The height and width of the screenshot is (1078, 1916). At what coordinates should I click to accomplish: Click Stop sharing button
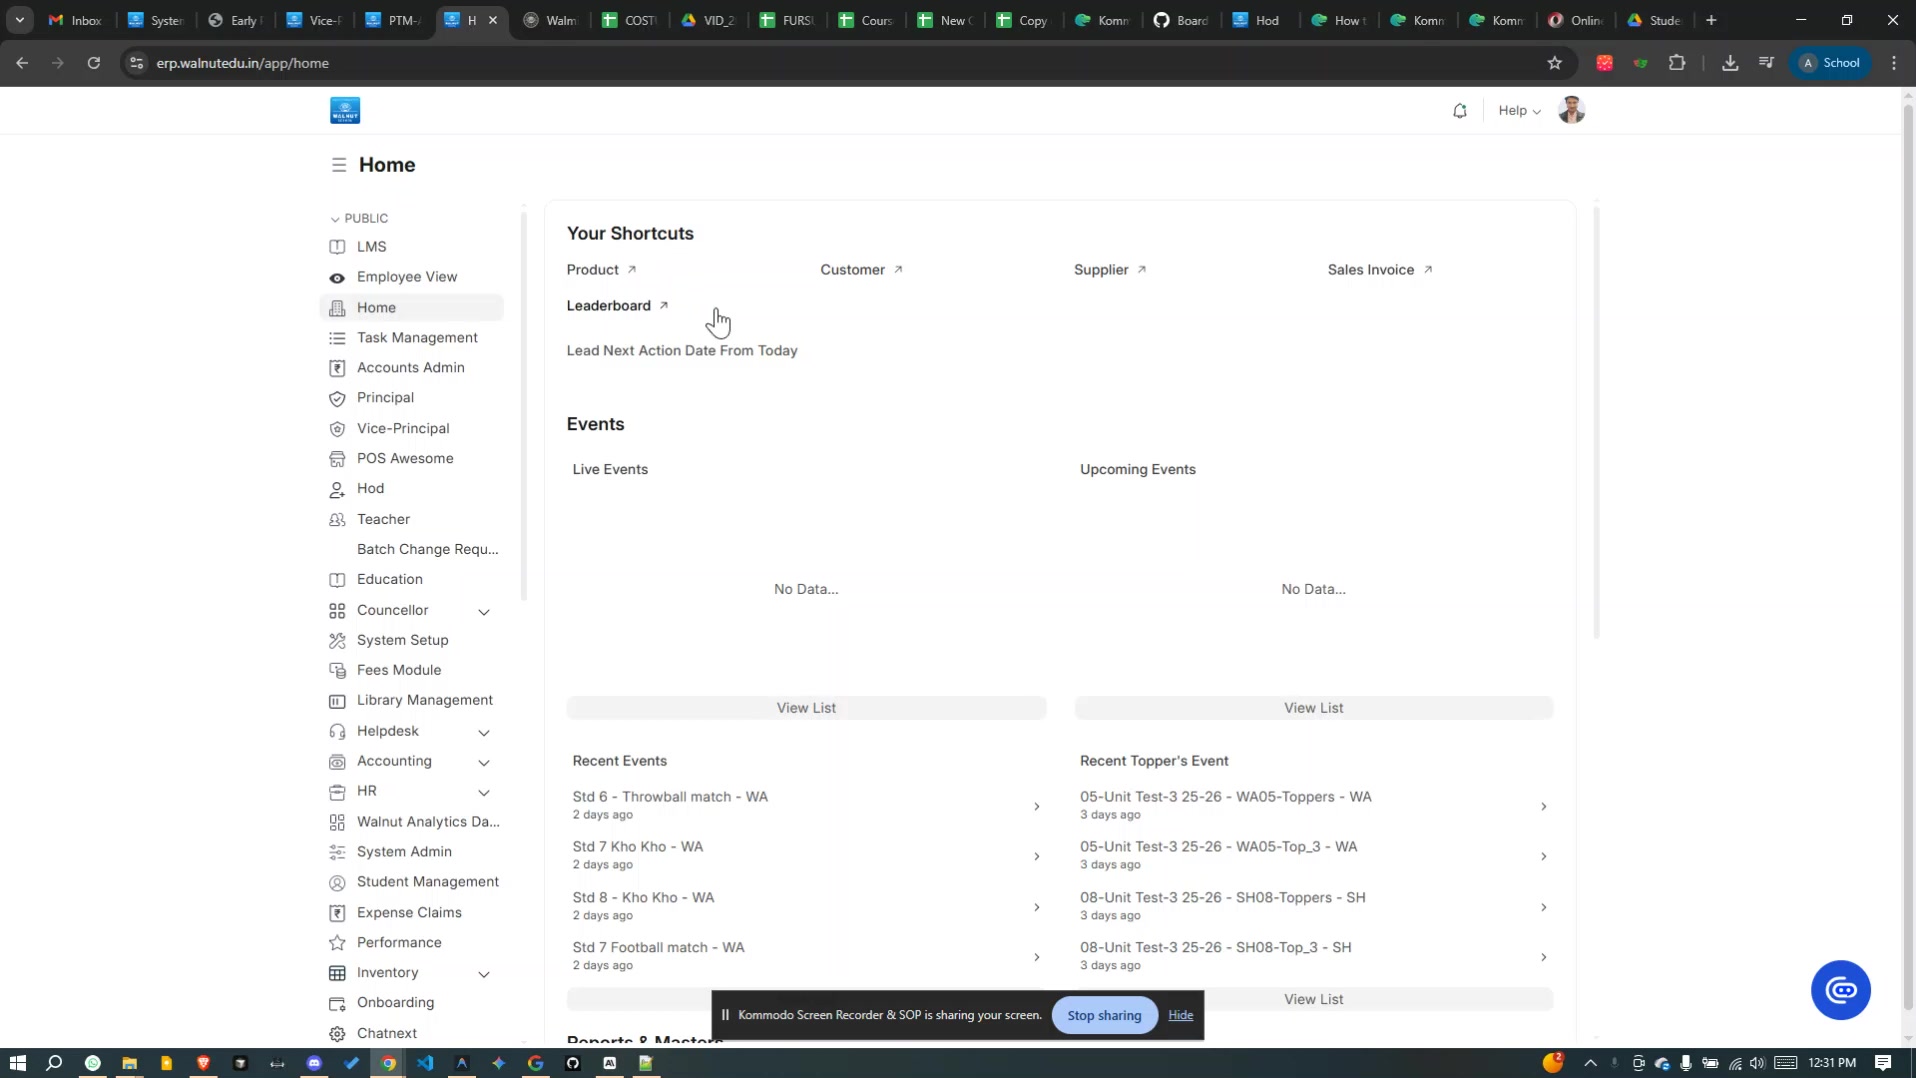coord(1103,1015)
